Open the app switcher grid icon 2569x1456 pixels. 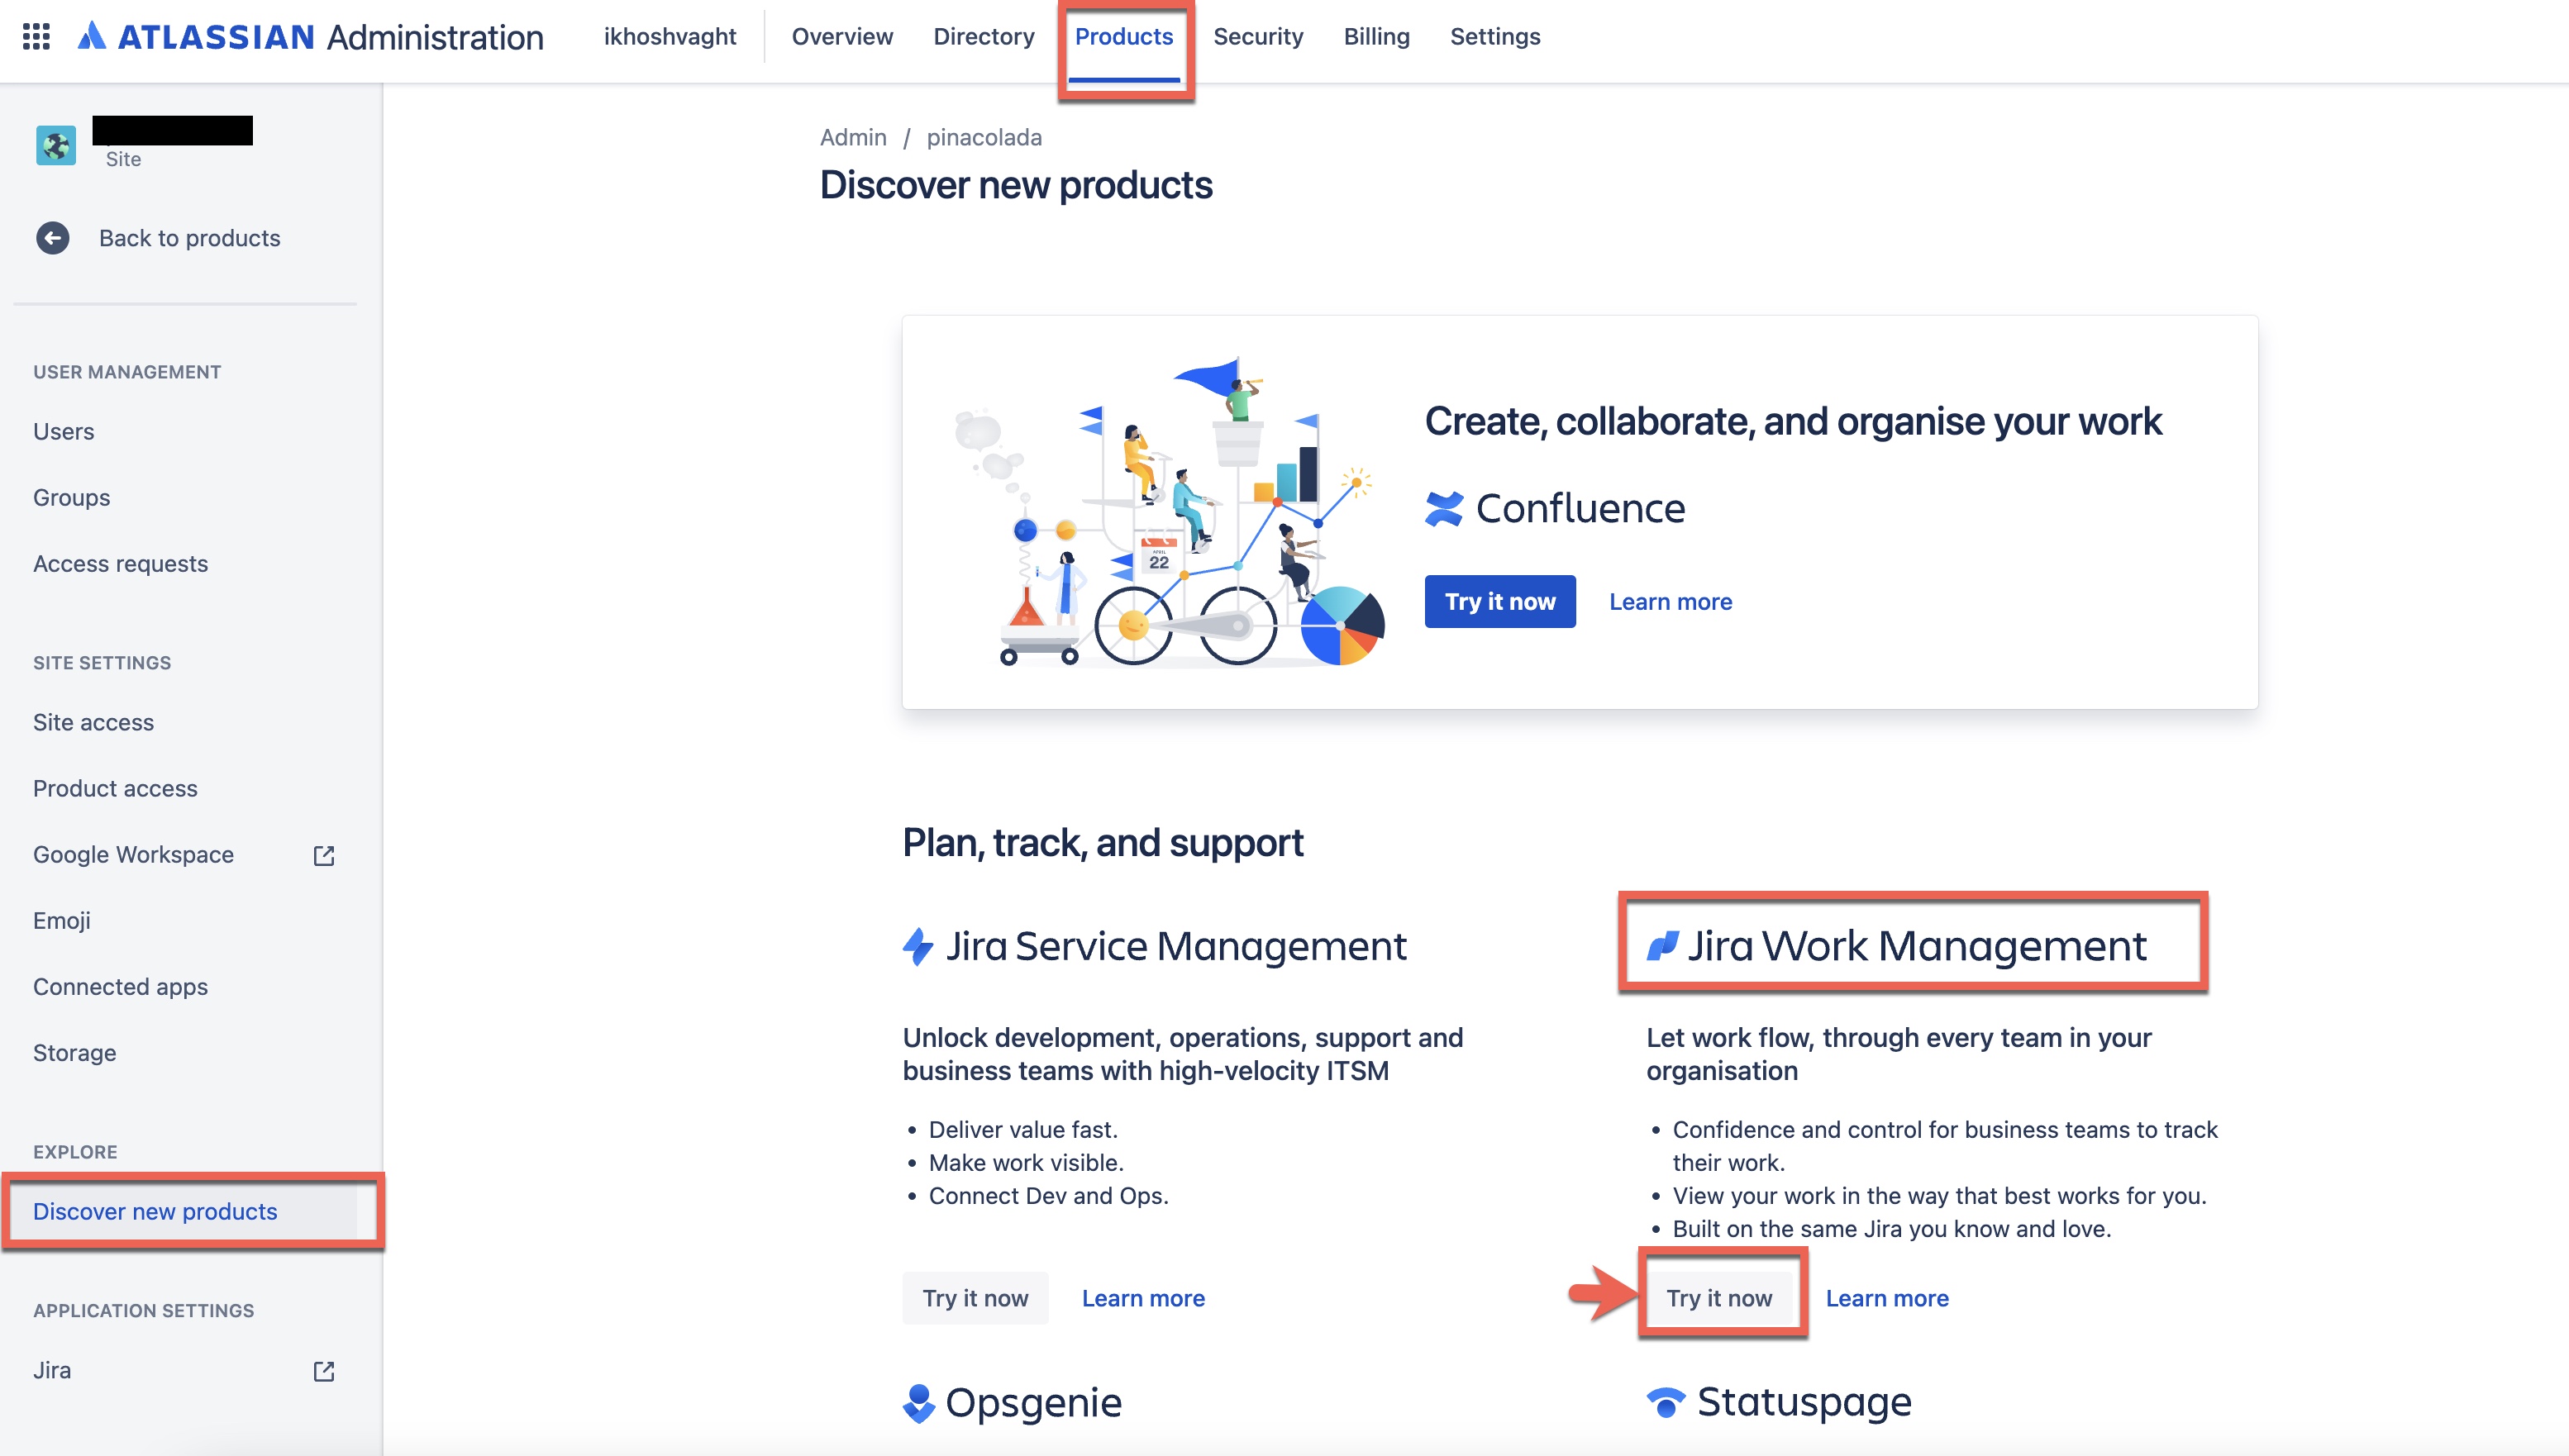click(x=36, y=37)
